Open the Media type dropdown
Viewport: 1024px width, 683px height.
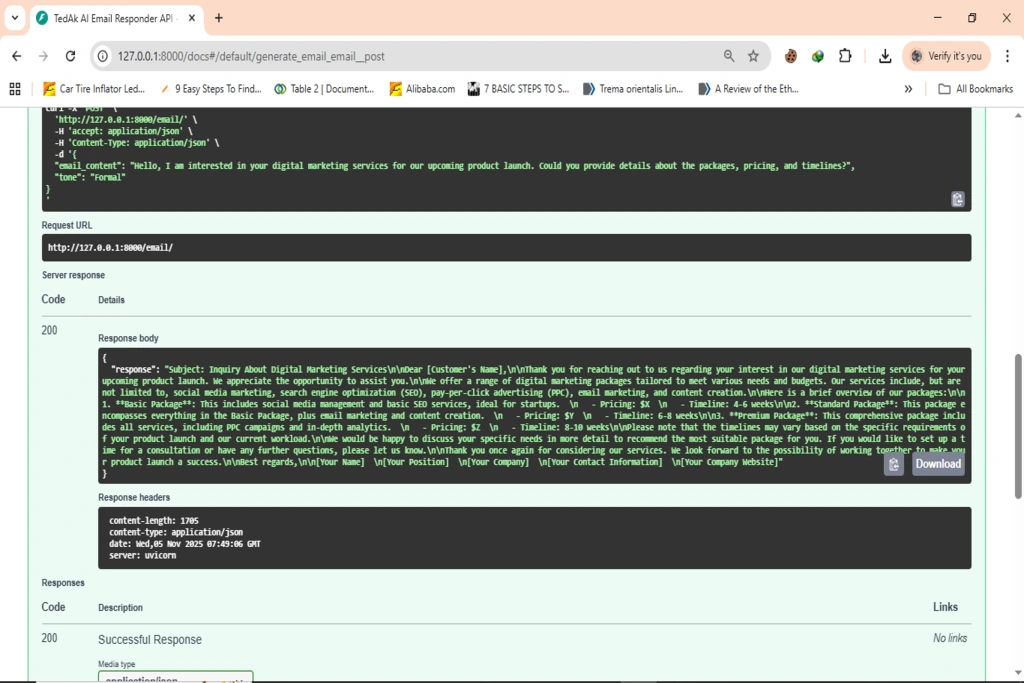[176, 676]
